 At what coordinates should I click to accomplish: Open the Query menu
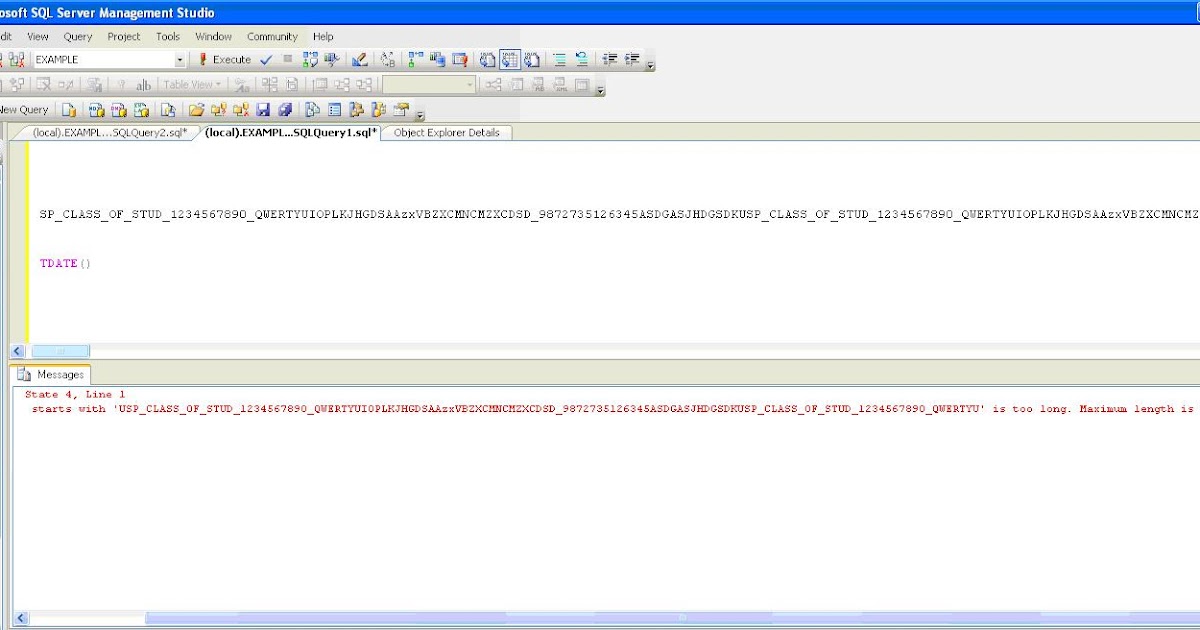click(x=77, y=36)
